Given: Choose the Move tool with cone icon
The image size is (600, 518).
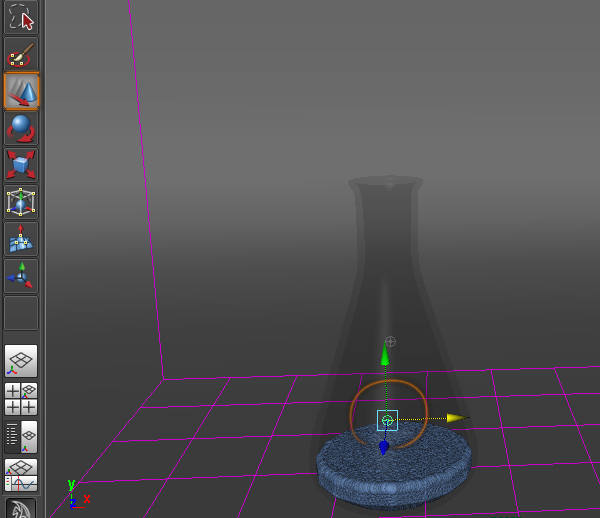Looking at the screenshot, I should 21,91.
